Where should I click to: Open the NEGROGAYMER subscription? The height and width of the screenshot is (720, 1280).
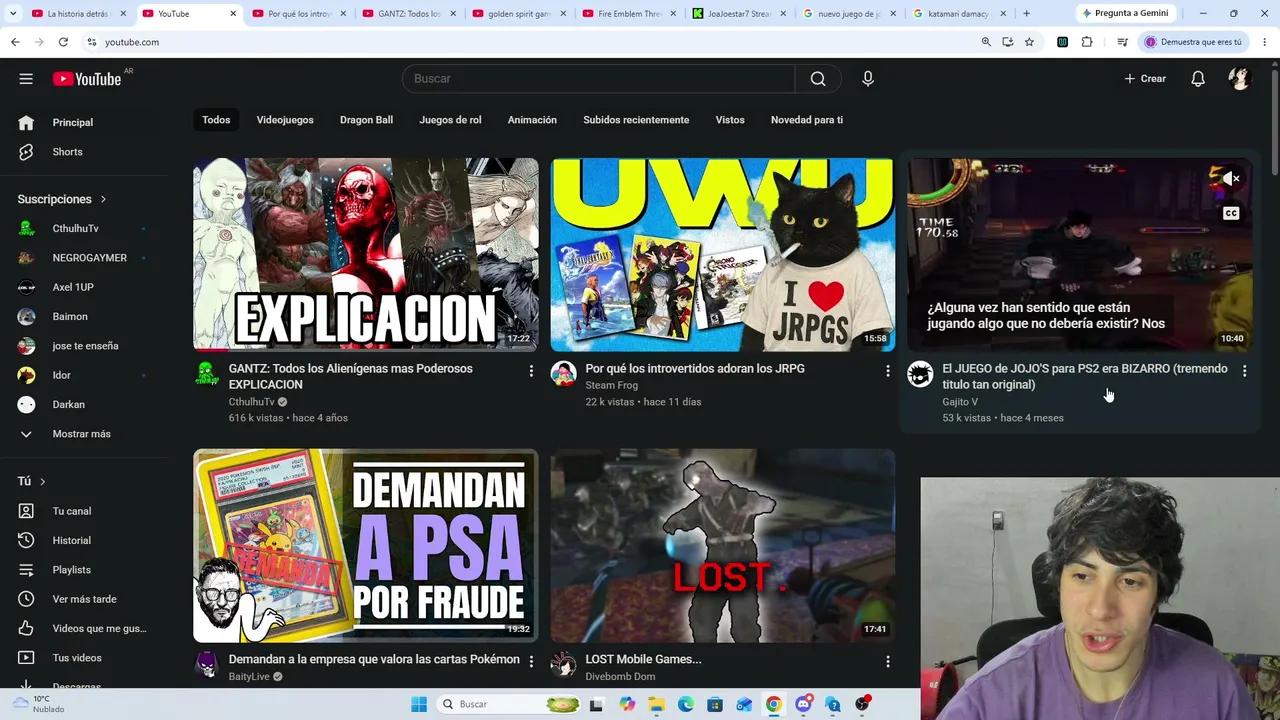click(82, 258)
